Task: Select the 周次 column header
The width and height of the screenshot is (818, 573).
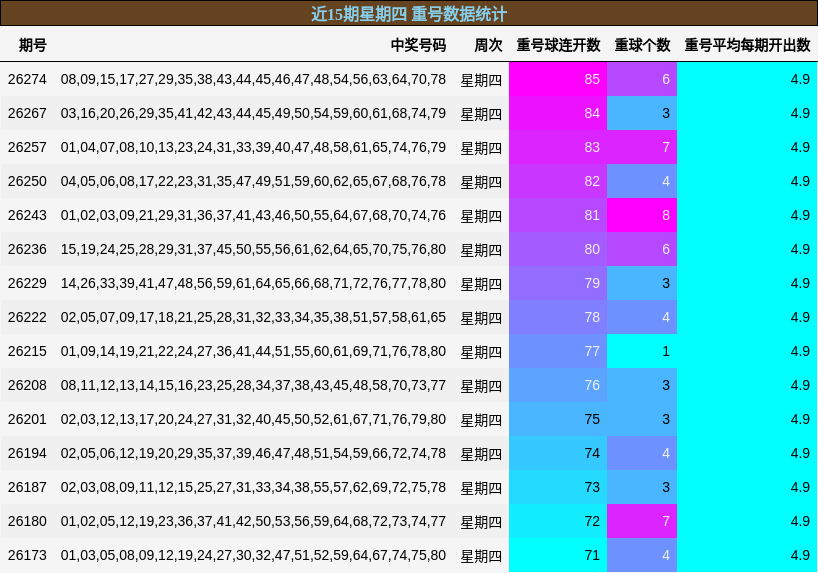Action: point(488,45)
